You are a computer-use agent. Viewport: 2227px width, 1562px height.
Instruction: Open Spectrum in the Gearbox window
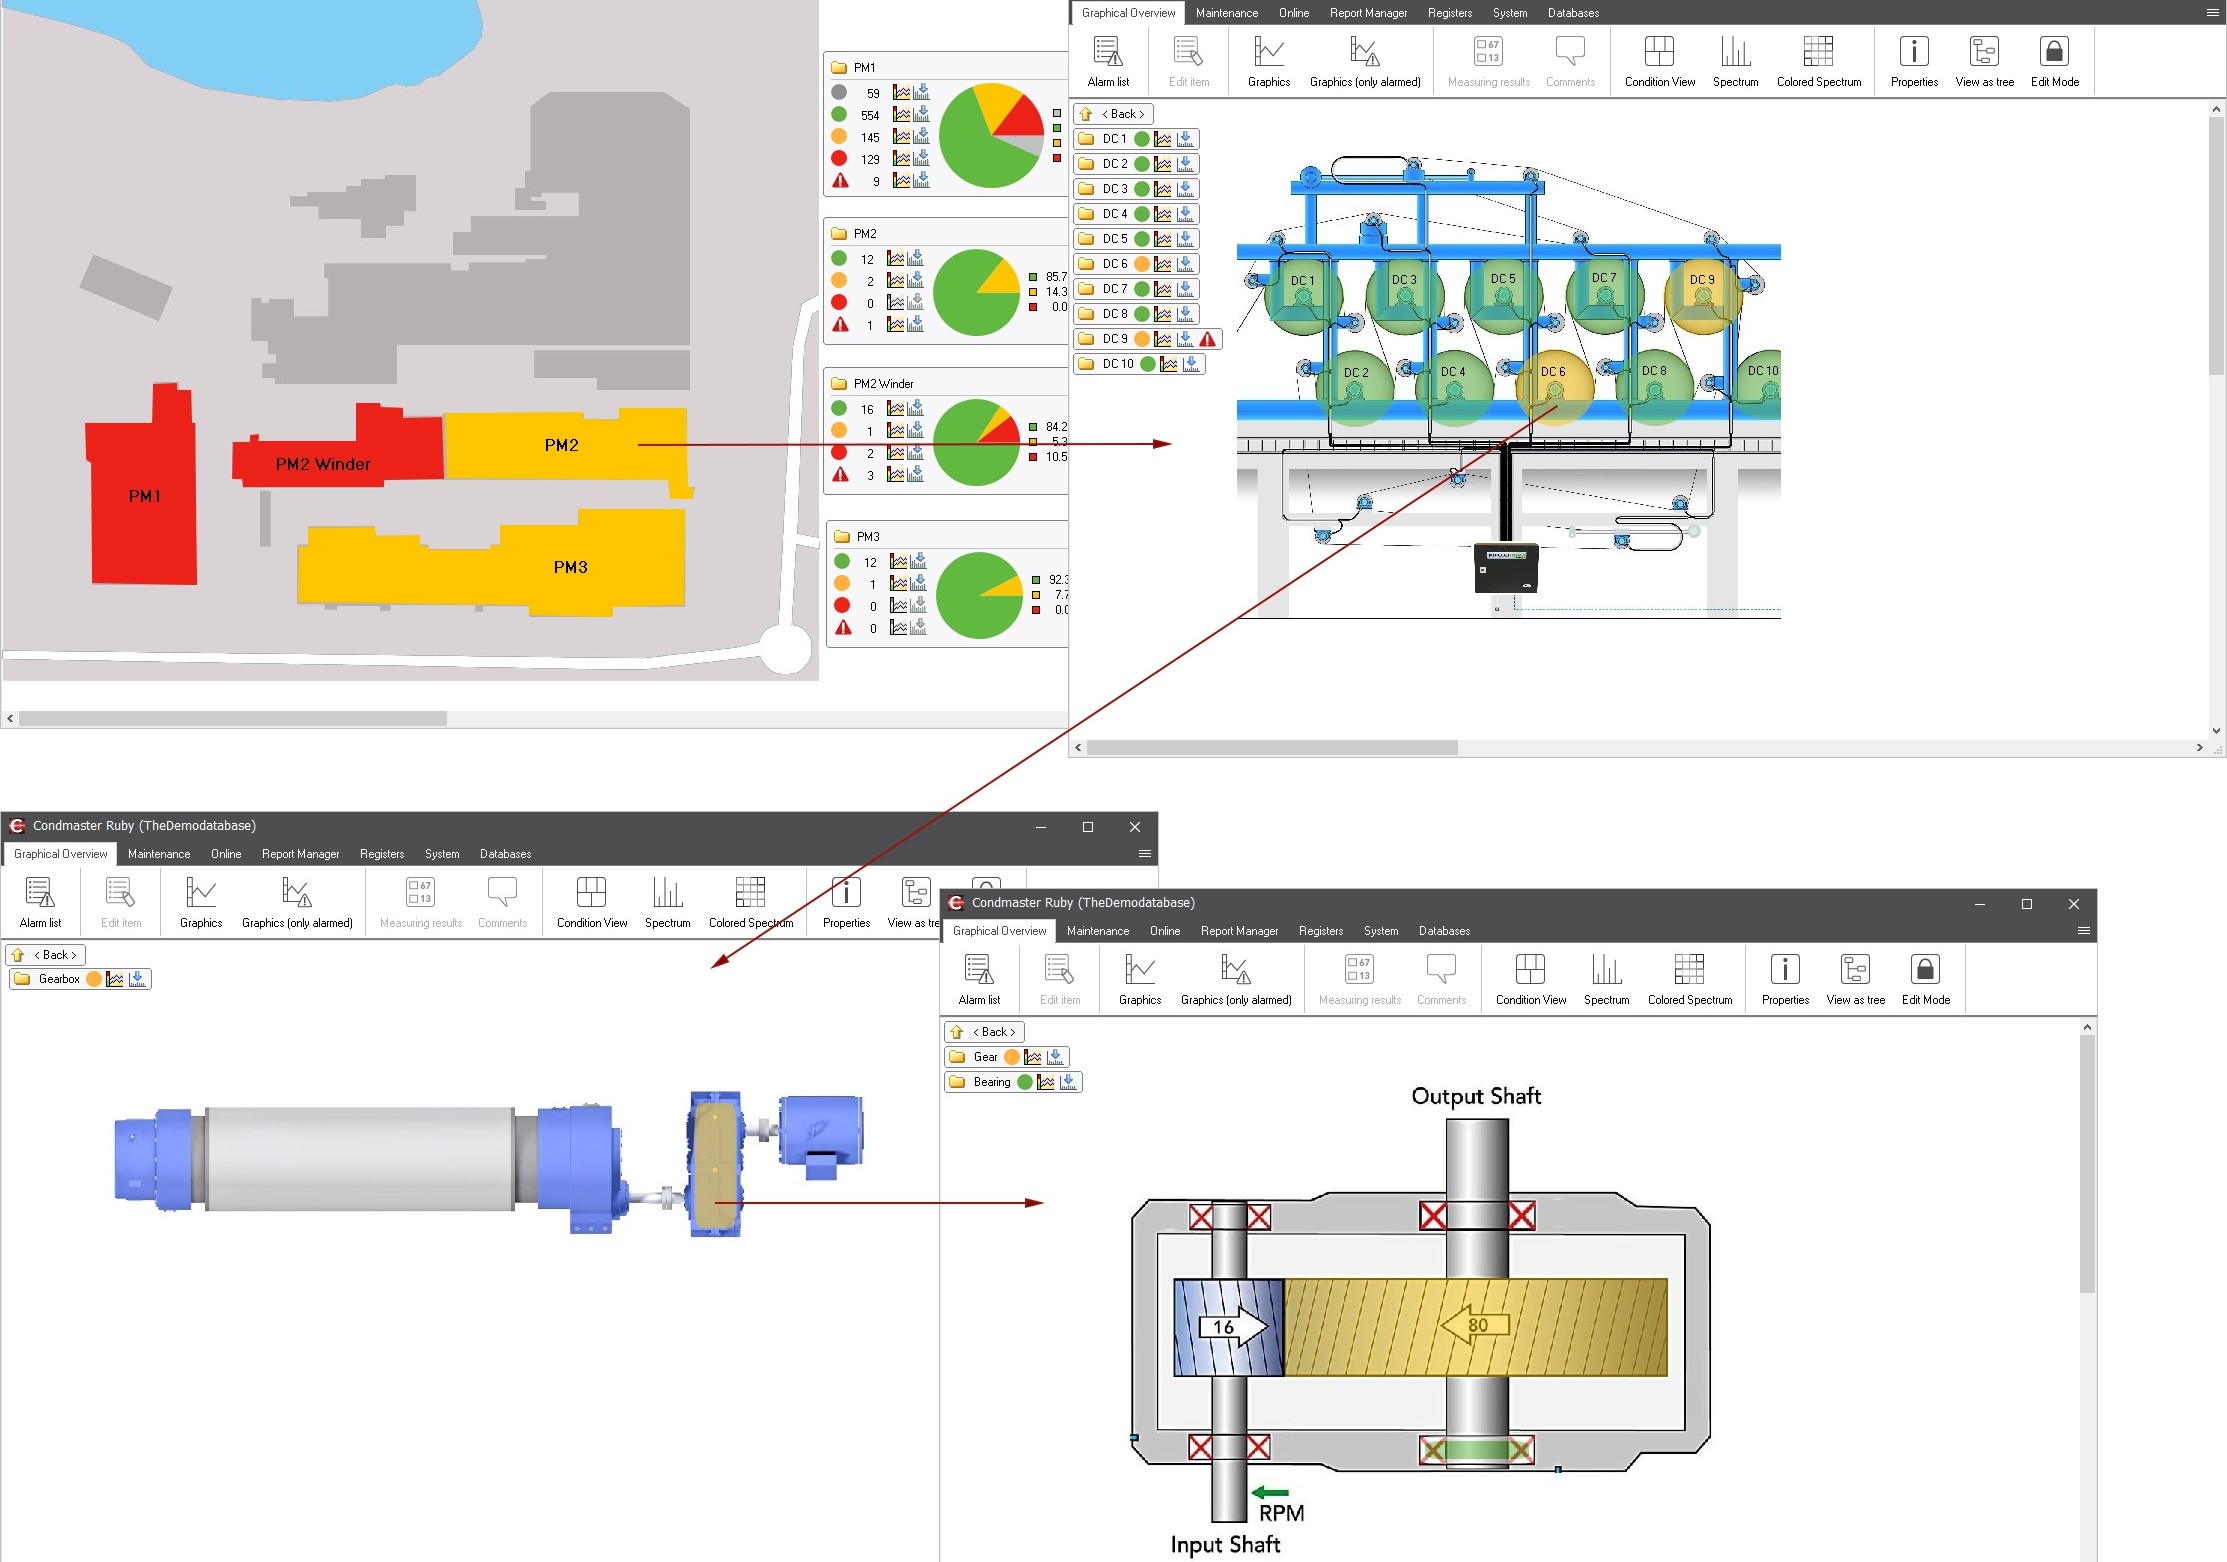pyautogui.click(x=667, y=902)
